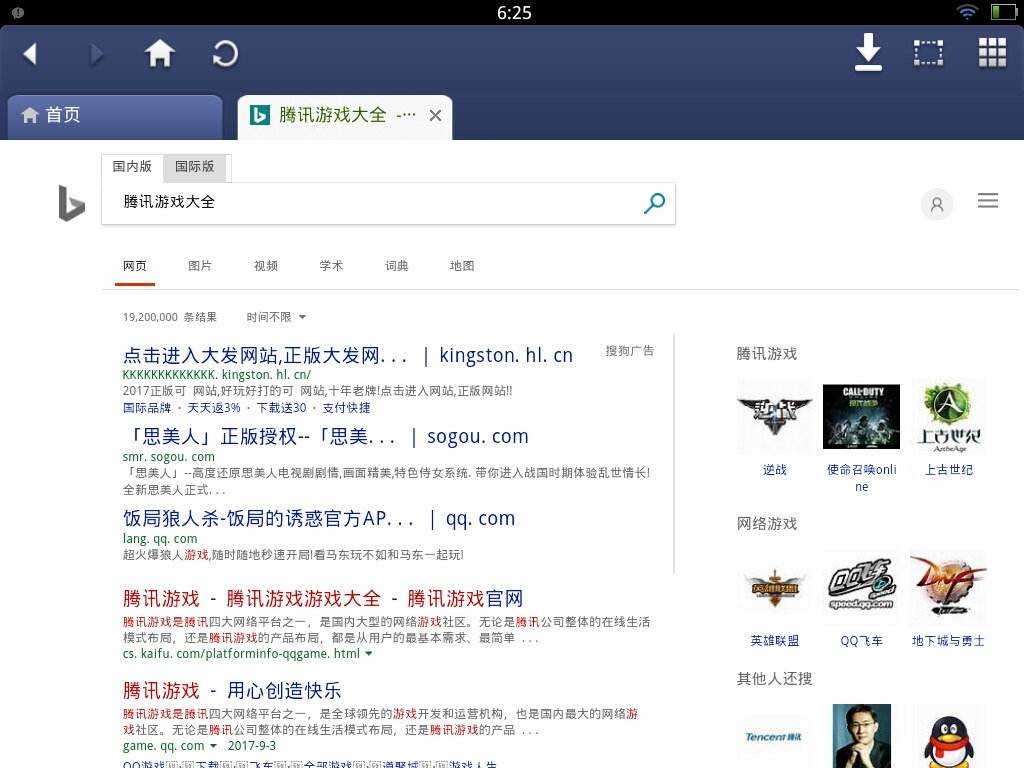Select the 地图 results tab
This screenshot has width=1024, height=768.
coord(462,266)
